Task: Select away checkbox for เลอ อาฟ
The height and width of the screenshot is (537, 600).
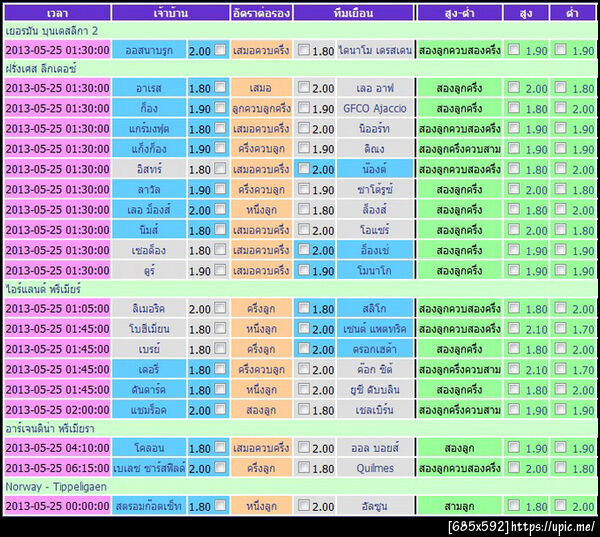Action: (304, 87)
